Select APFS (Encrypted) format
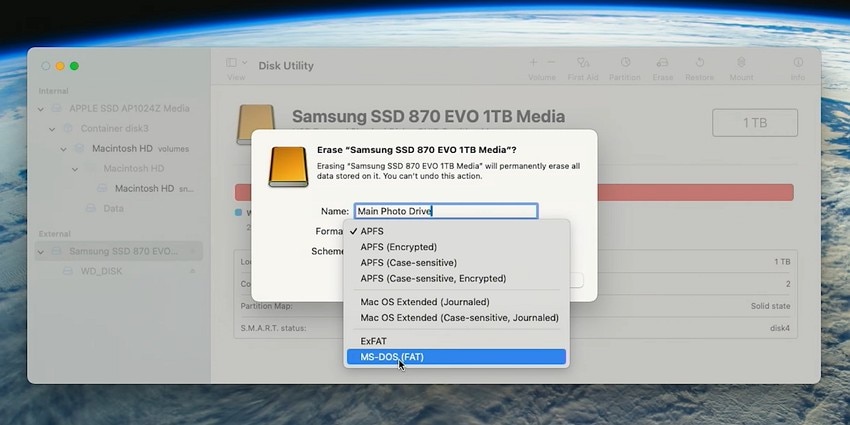This screenshot has height=425, width=850. [x=456, y=247]
